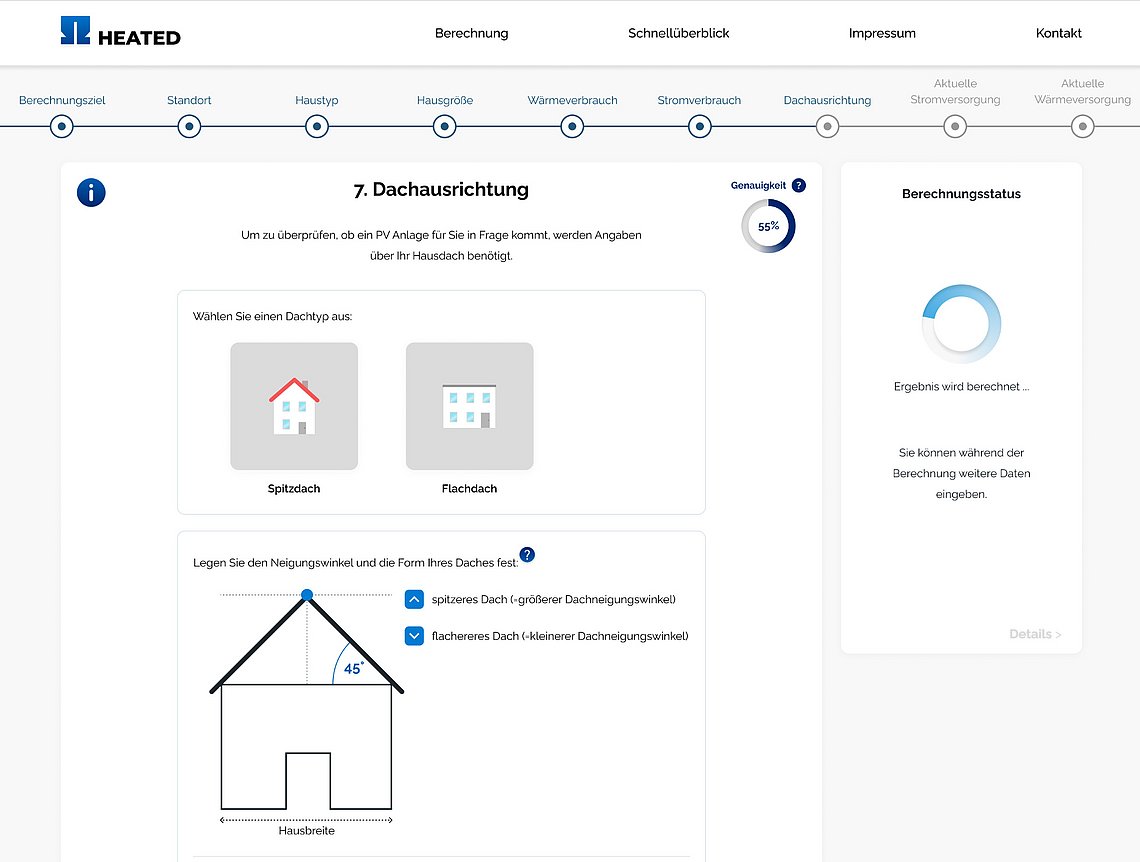
Task: Select the Aktuelle Stromversorgung step circle
Action: tap(955, 127)
